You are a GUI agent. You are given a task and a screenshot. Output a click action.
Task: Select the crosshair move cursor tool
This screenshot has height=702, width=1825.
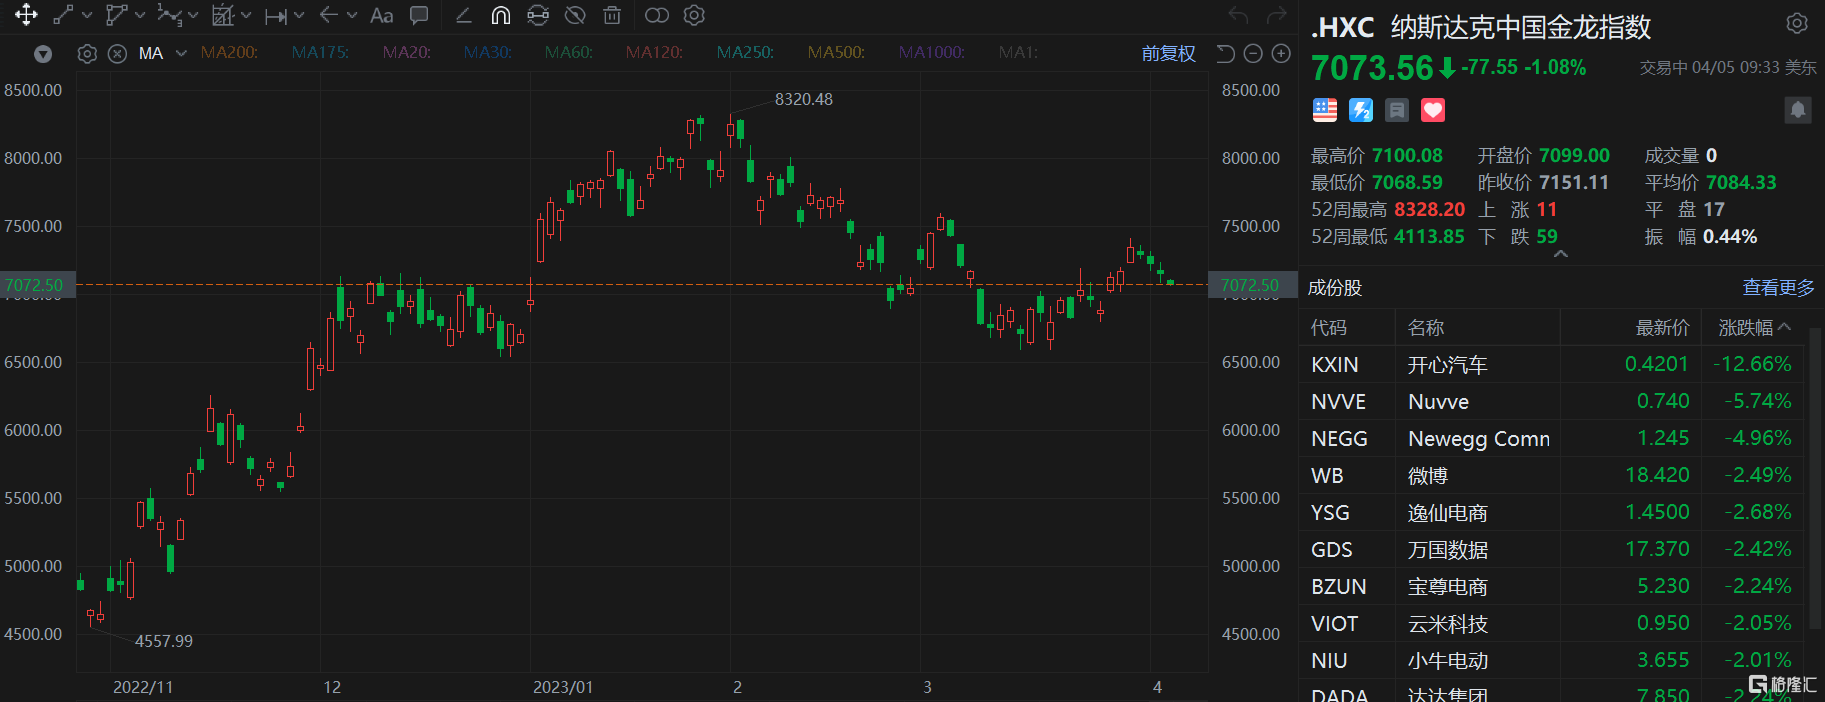point(26,15)
